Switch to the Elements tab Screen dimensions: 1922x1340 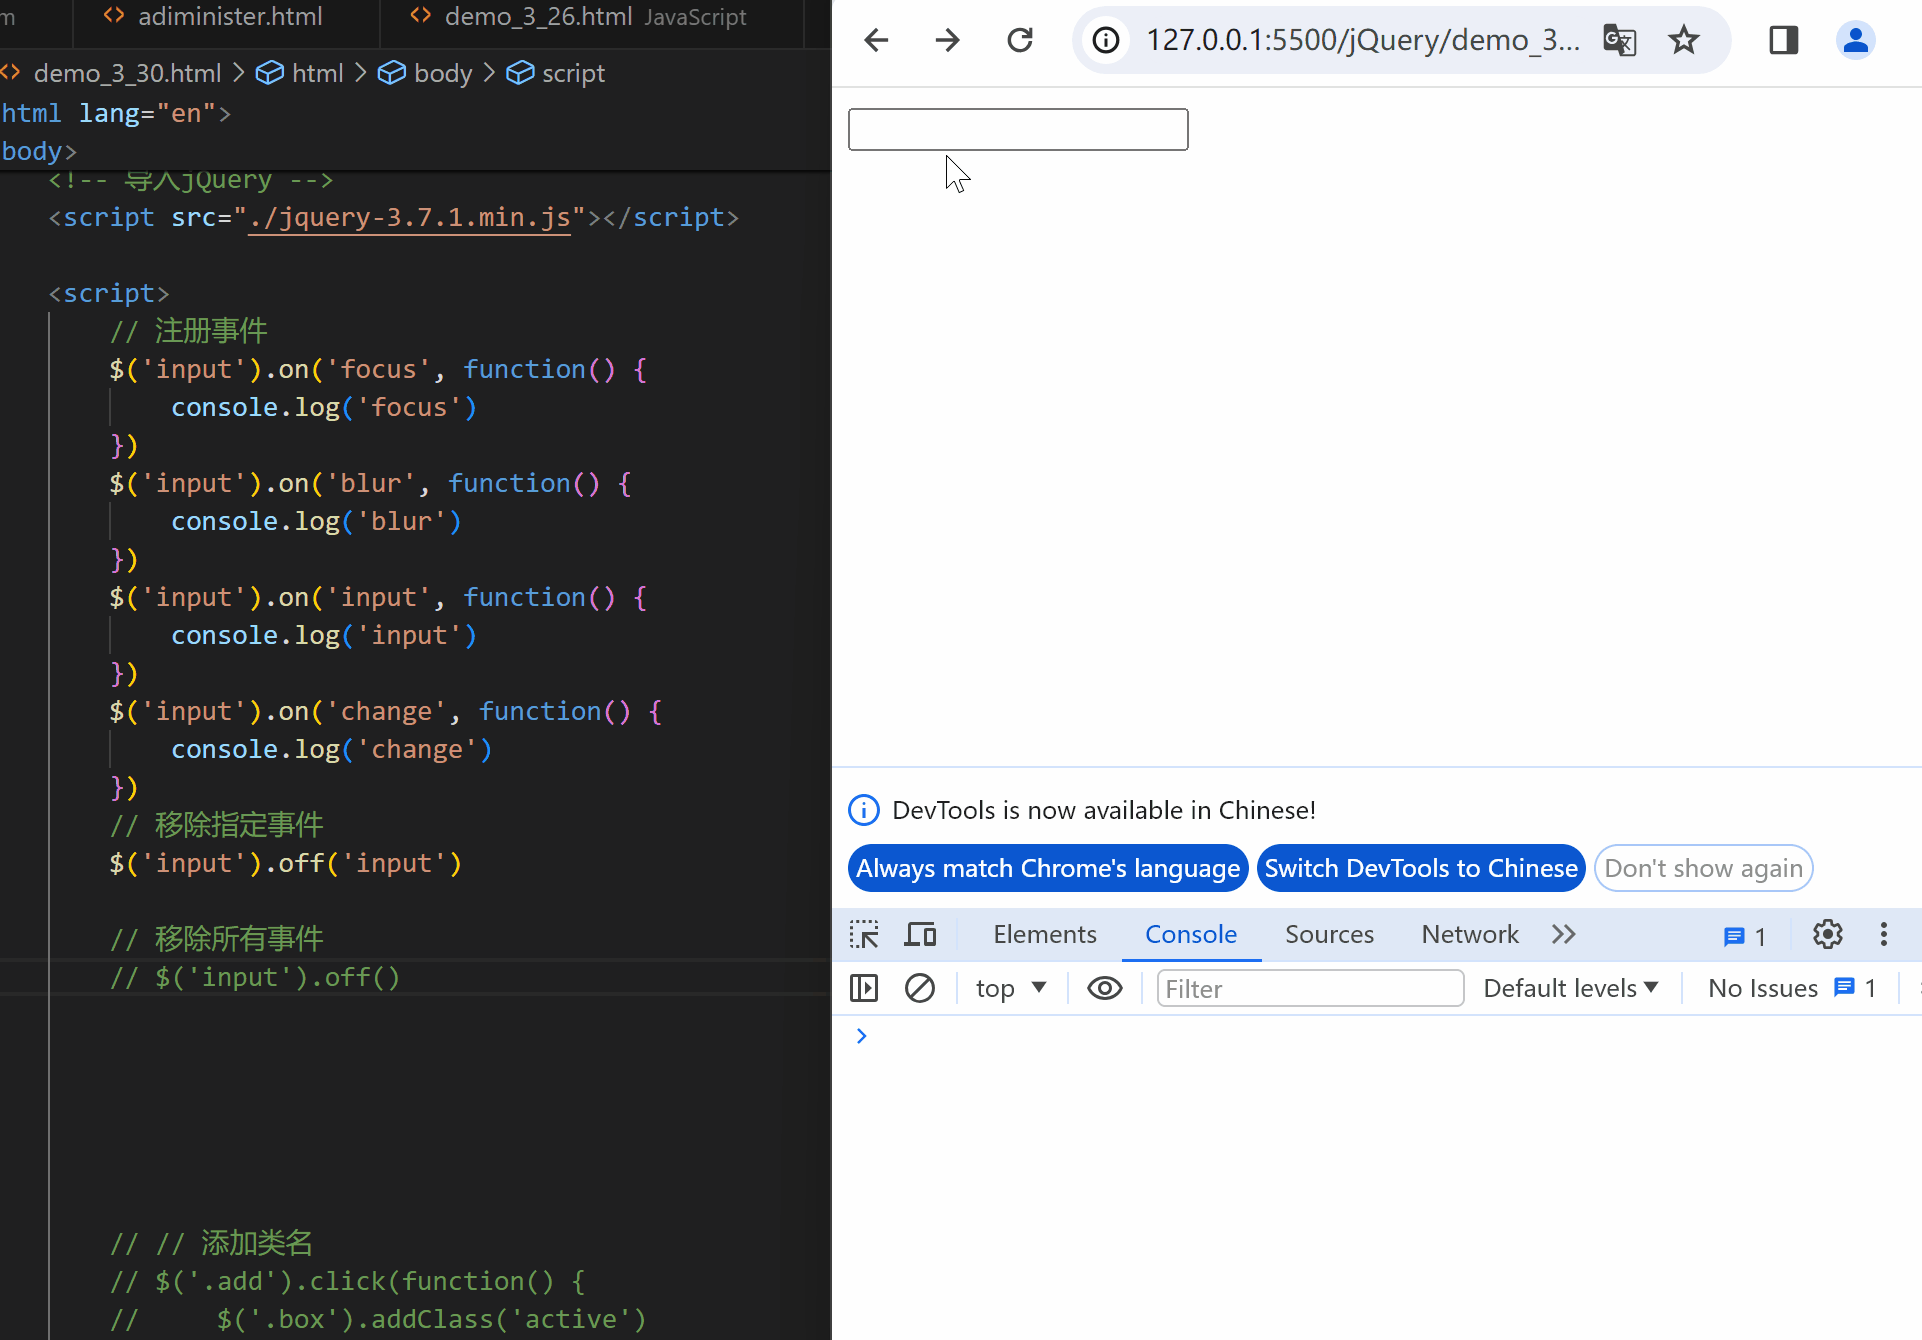coord(1044,934)
